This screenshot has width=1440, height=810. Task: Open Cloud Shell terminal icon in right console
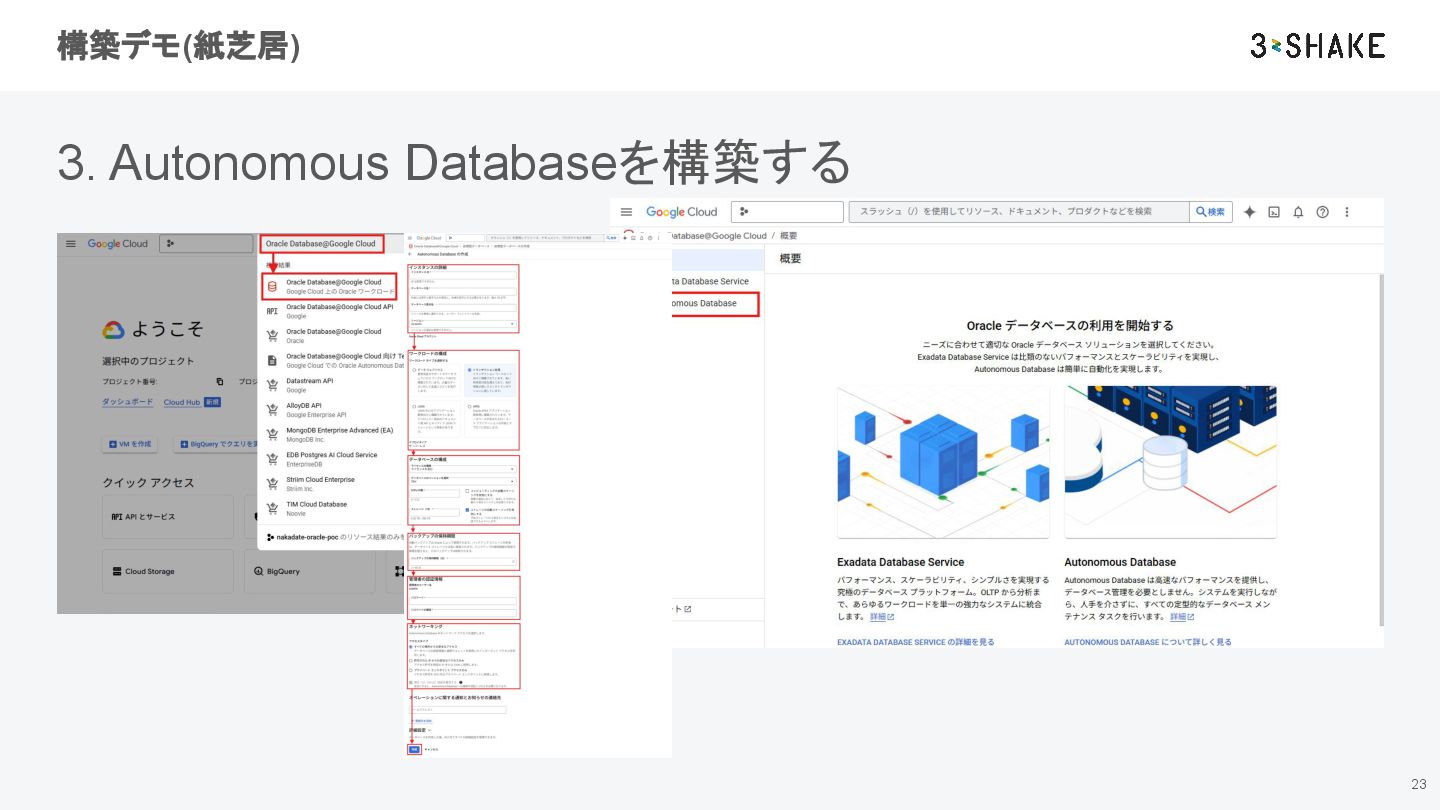click(x=1274, y=212)
